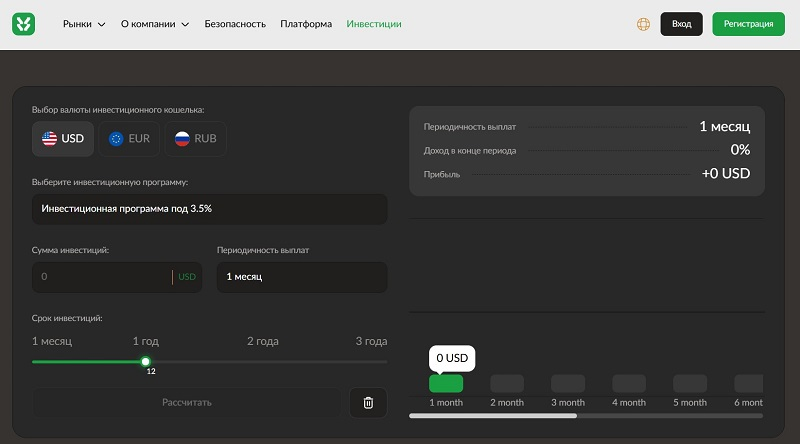Select EUR wallet currency
Screen dimensions: 800x444
coord(130,139)
